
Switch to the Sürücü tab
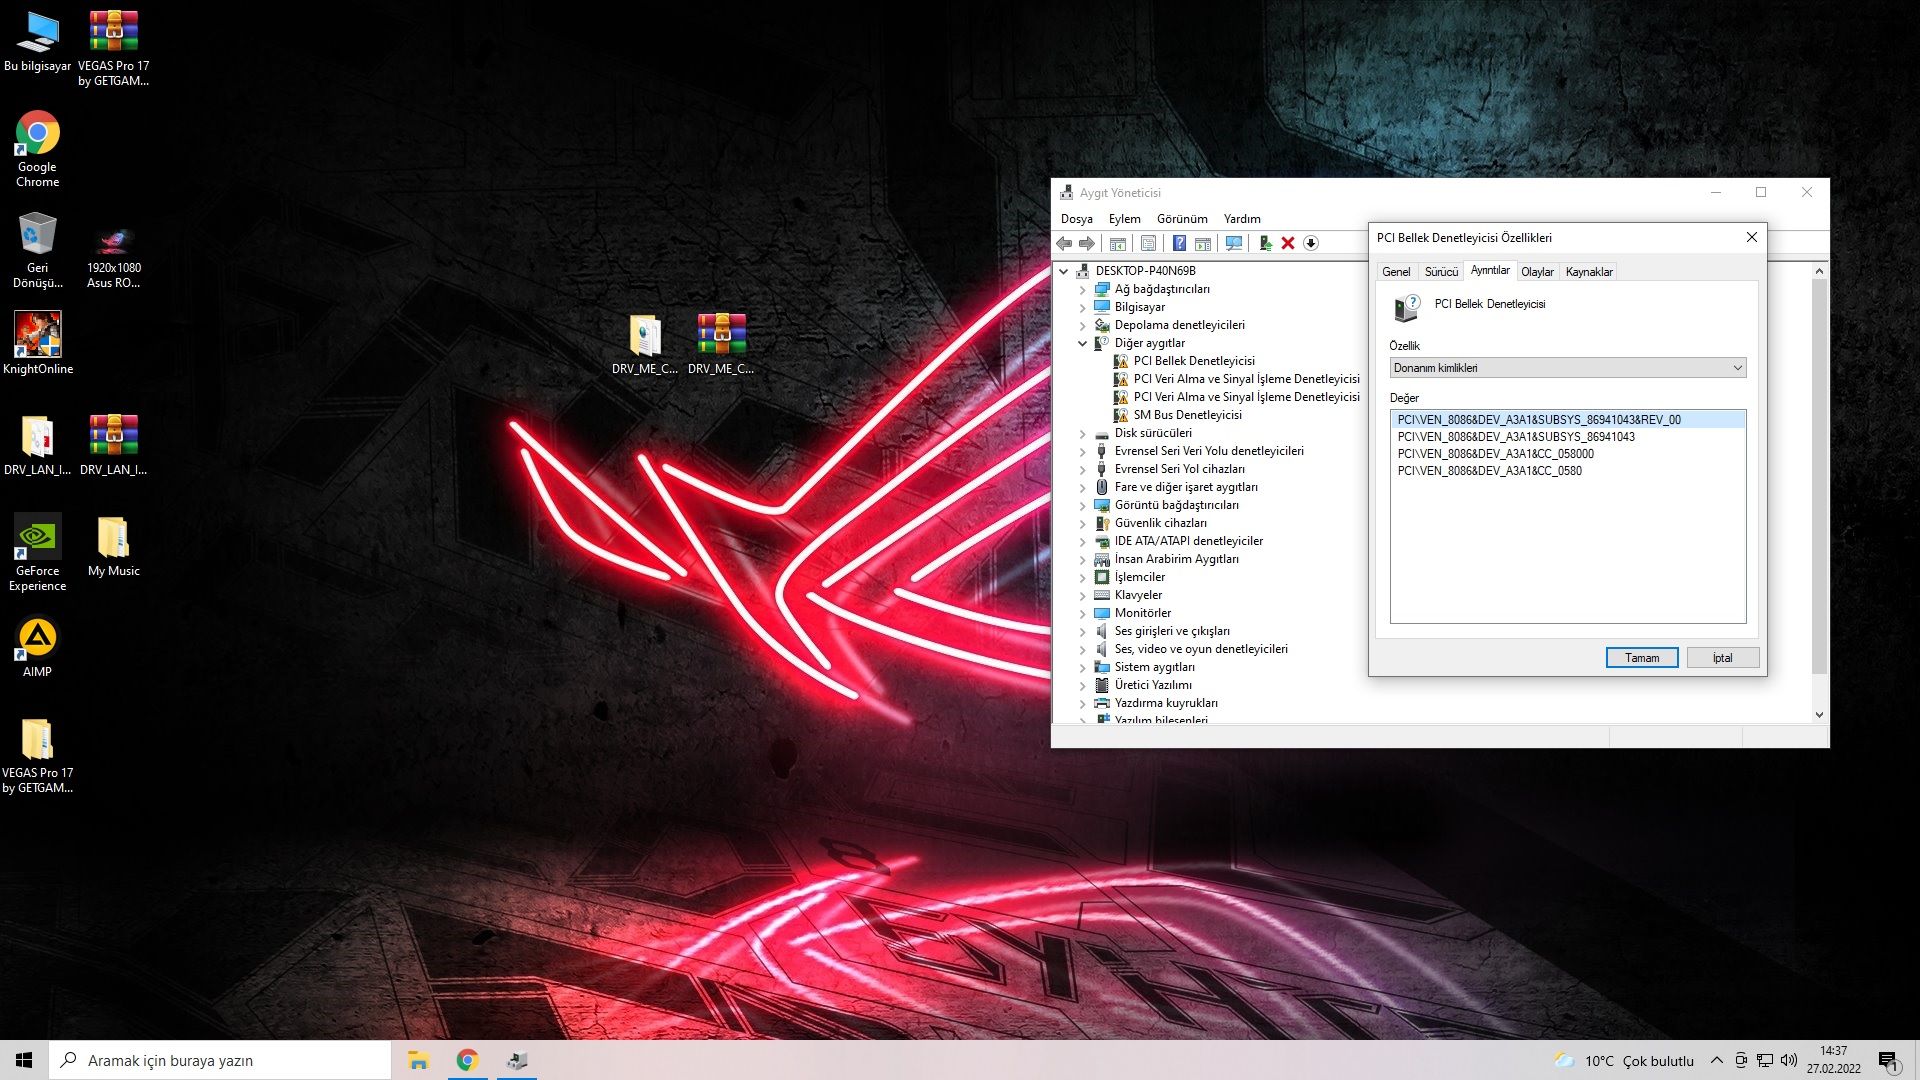point(1440,272)
